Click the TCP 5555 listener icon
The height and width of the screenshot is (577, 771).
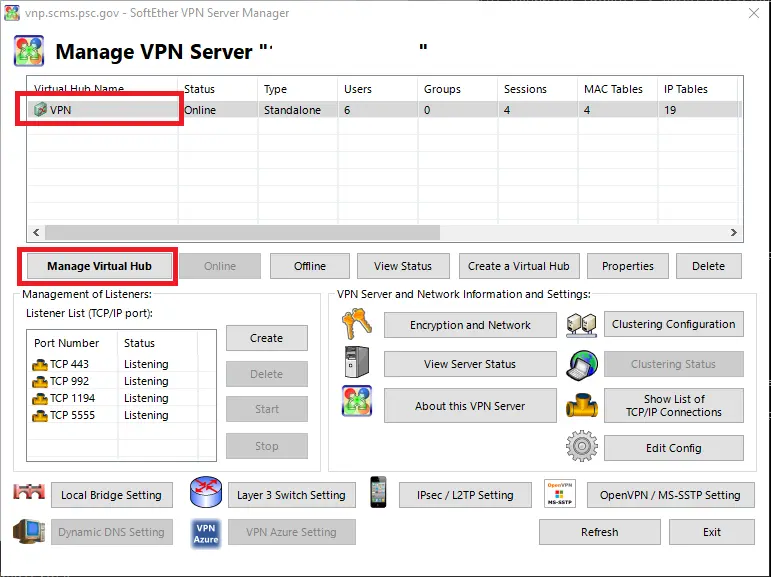click(x=40, y=416)
